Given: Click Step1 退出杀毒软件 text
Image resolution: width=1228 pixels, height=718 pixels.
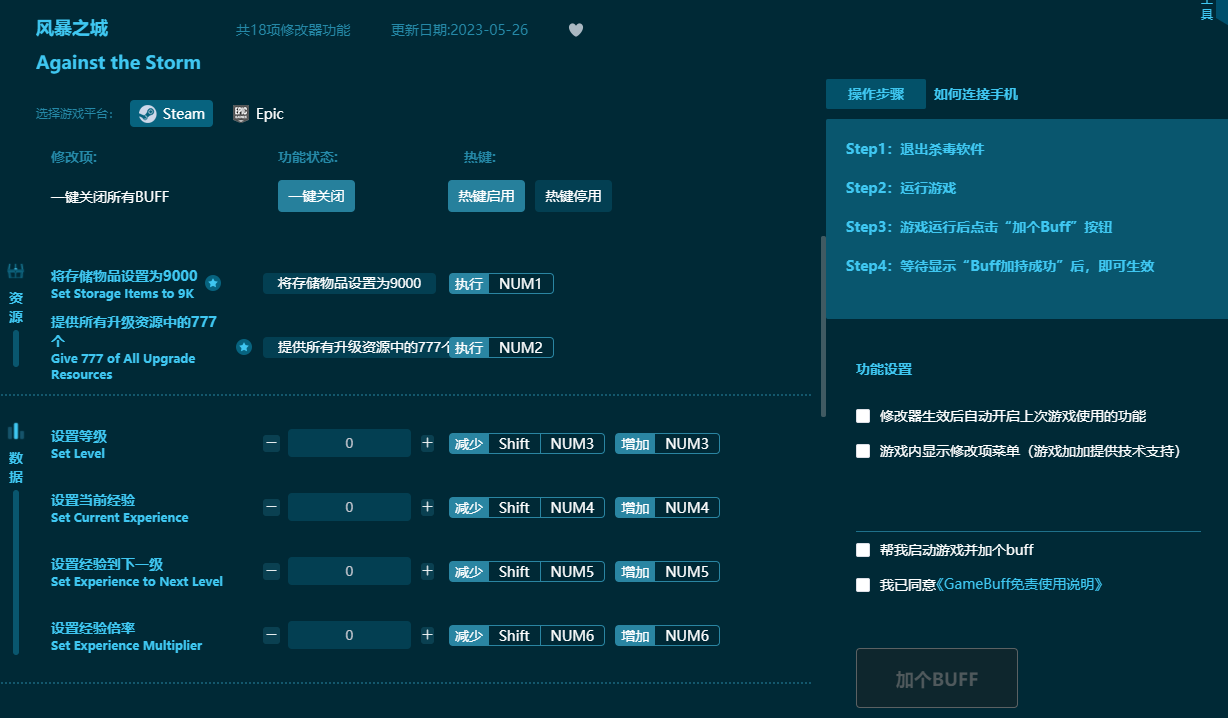Looking at the screenshot, I should (915, 149).
